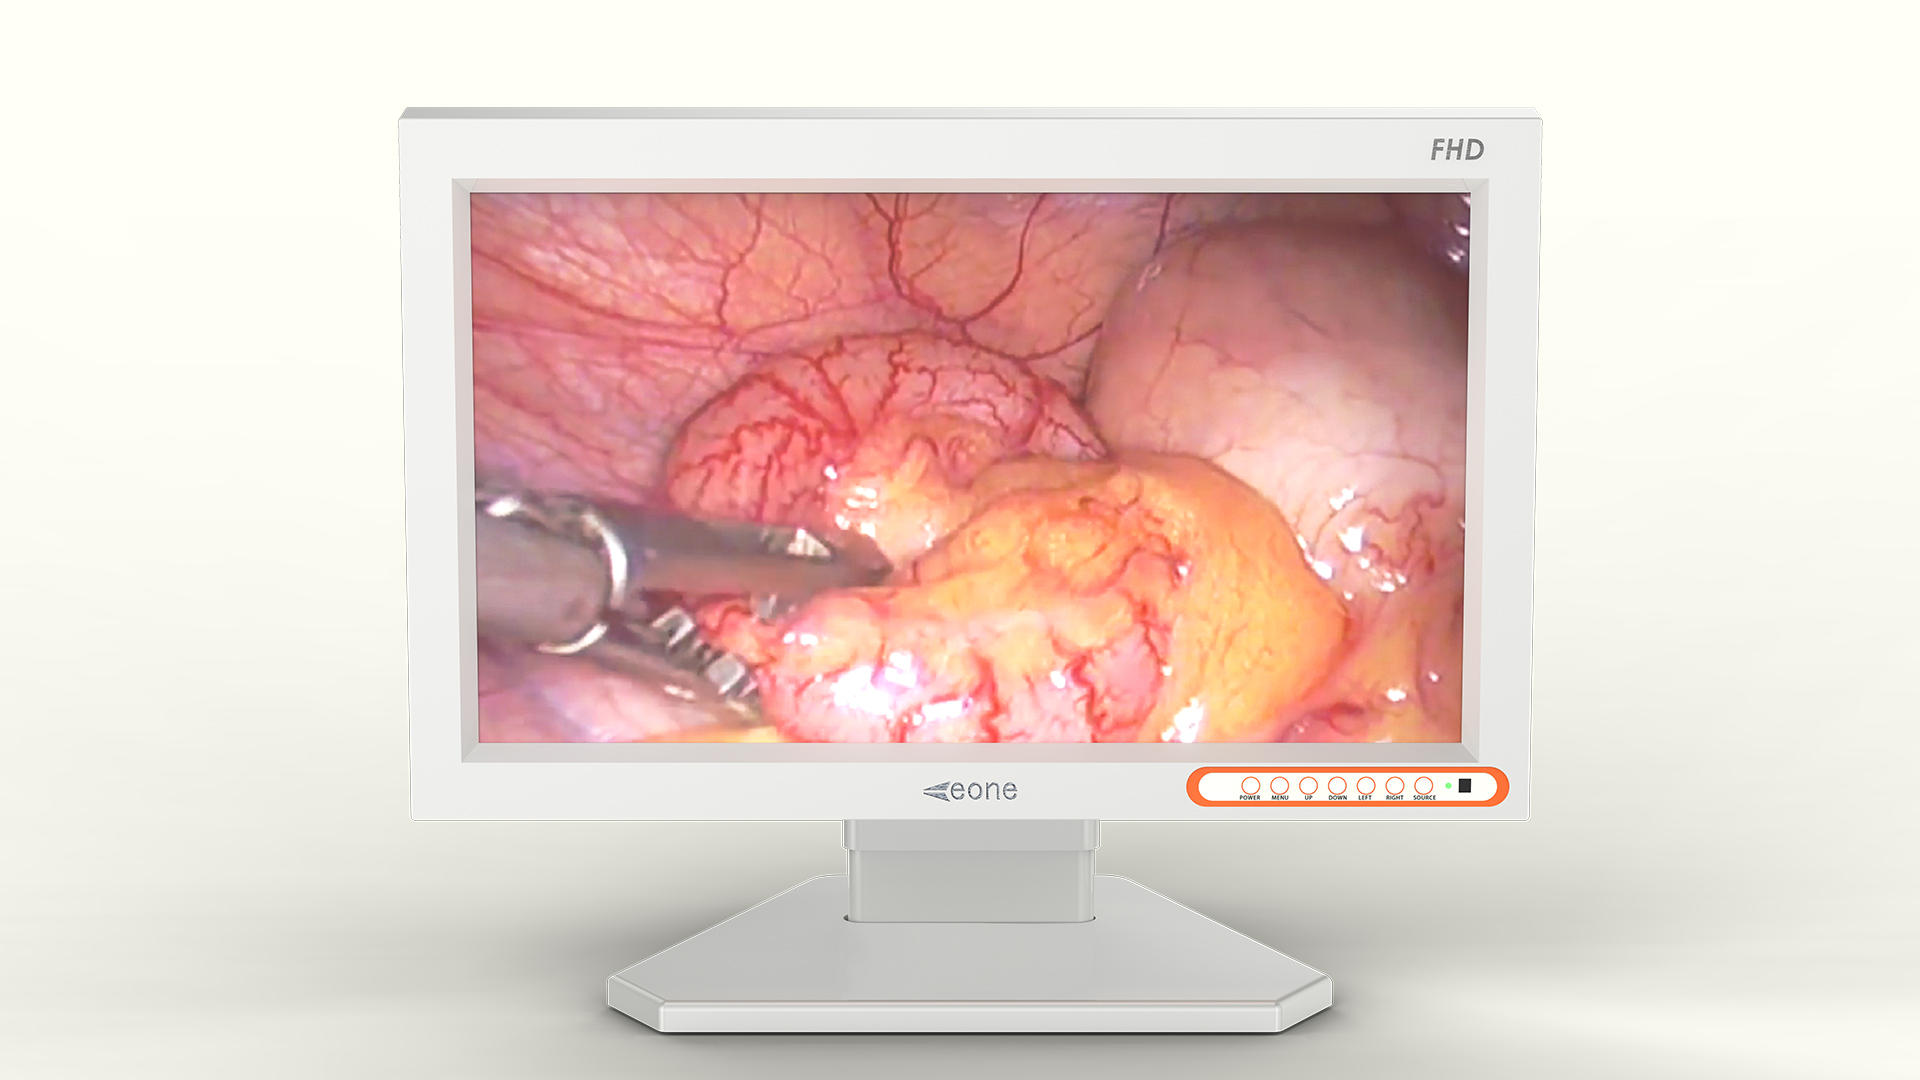The image size is (1920, 1080).
Task: Click the eone brand logo
Action: point(970,791)
